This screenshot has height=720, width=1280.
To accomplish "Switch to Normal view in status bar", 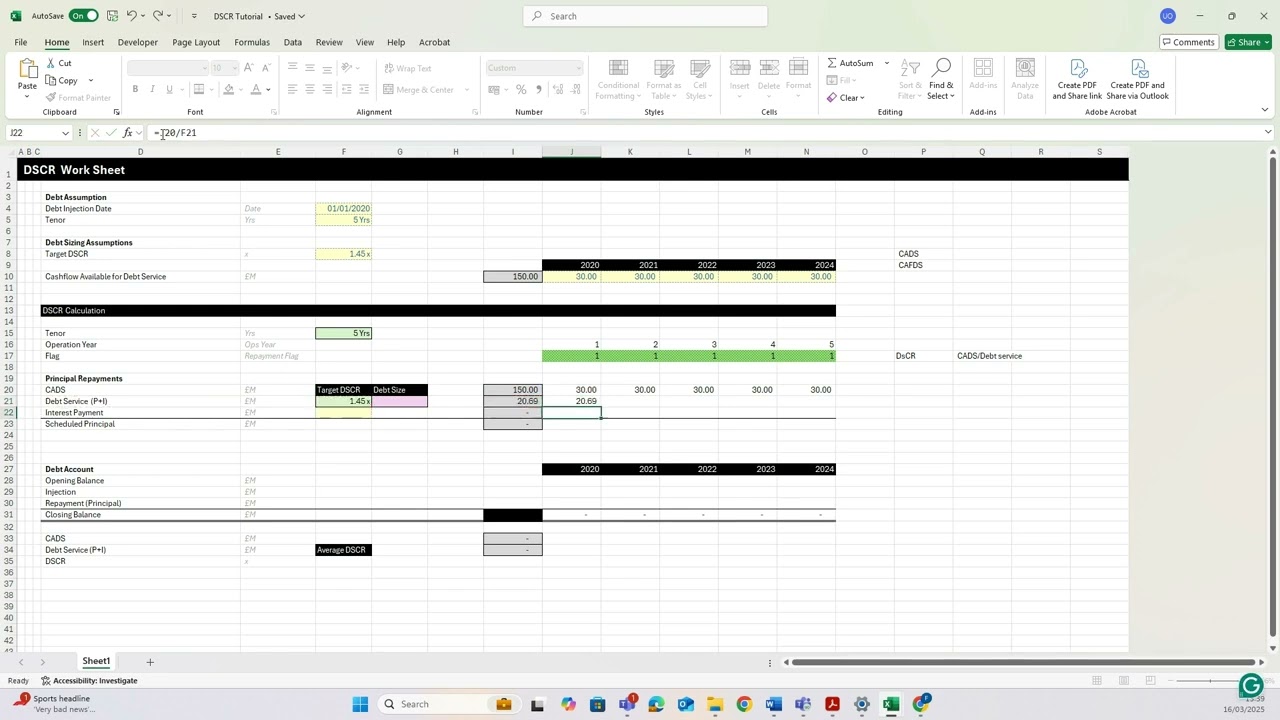I will tap(1097, 681).
